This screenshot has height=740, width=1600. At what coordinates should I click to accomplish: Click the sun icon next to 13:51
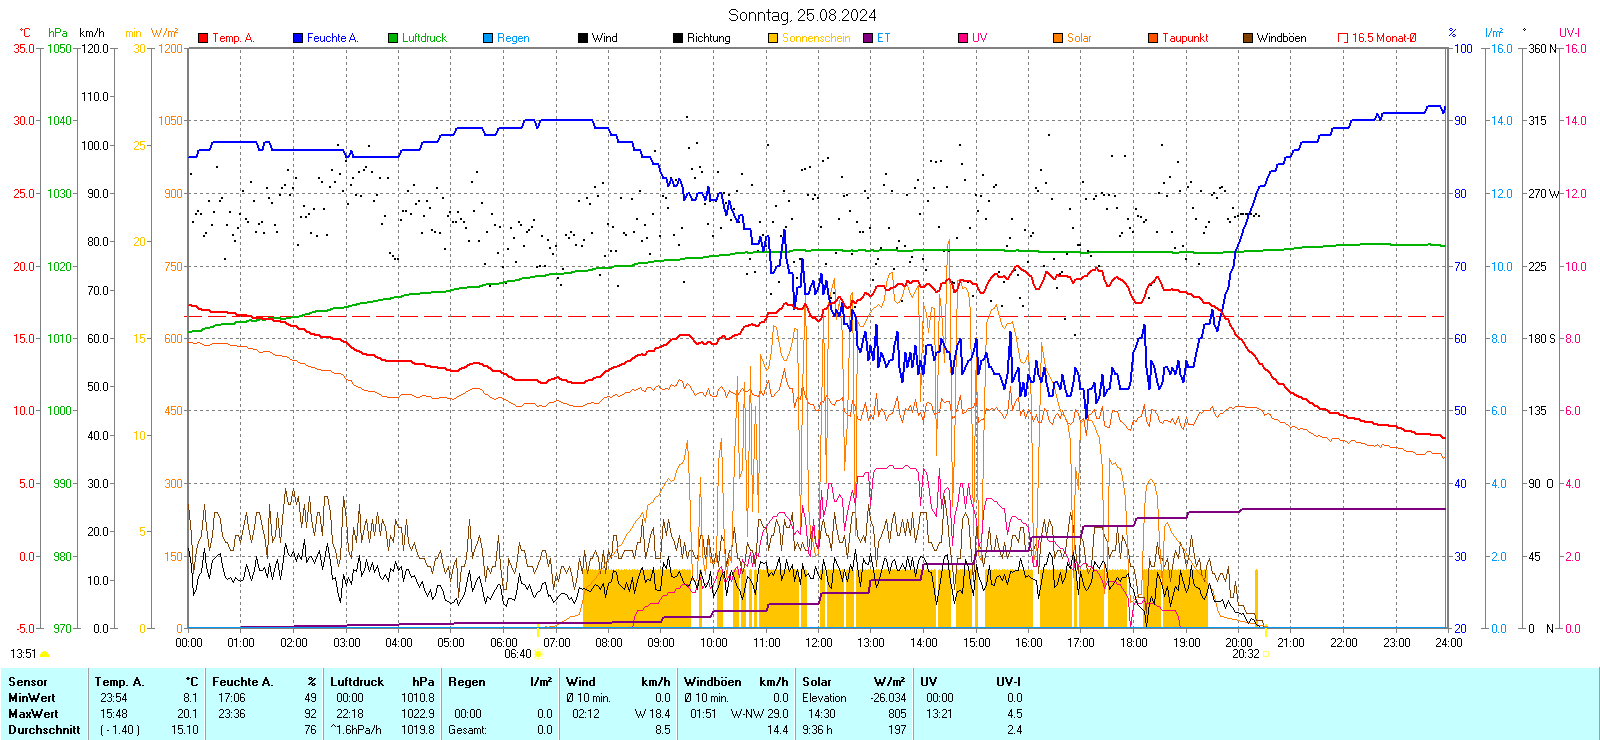click(x=44, y=655)
